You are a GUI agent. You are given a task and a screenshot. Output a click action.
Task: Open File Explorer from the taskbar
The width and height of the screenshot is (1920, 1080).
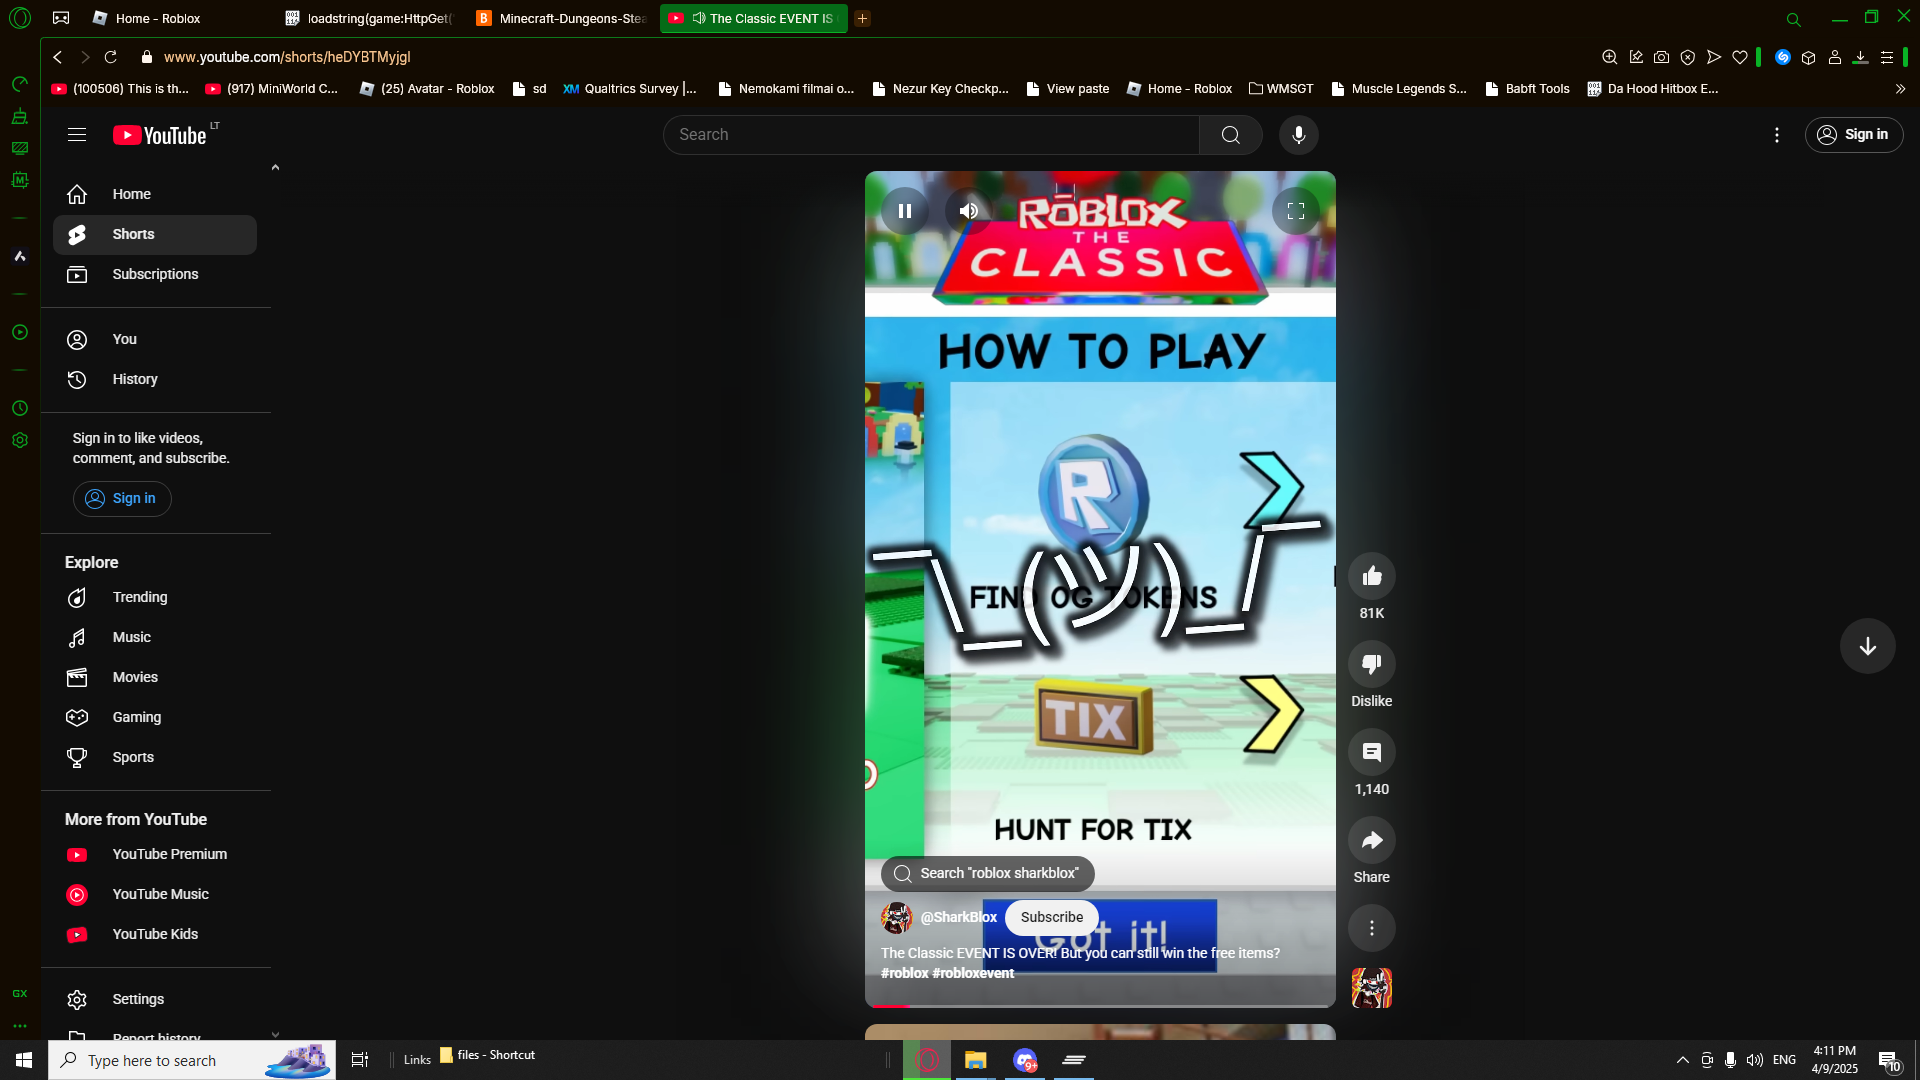pos(976,1060)
